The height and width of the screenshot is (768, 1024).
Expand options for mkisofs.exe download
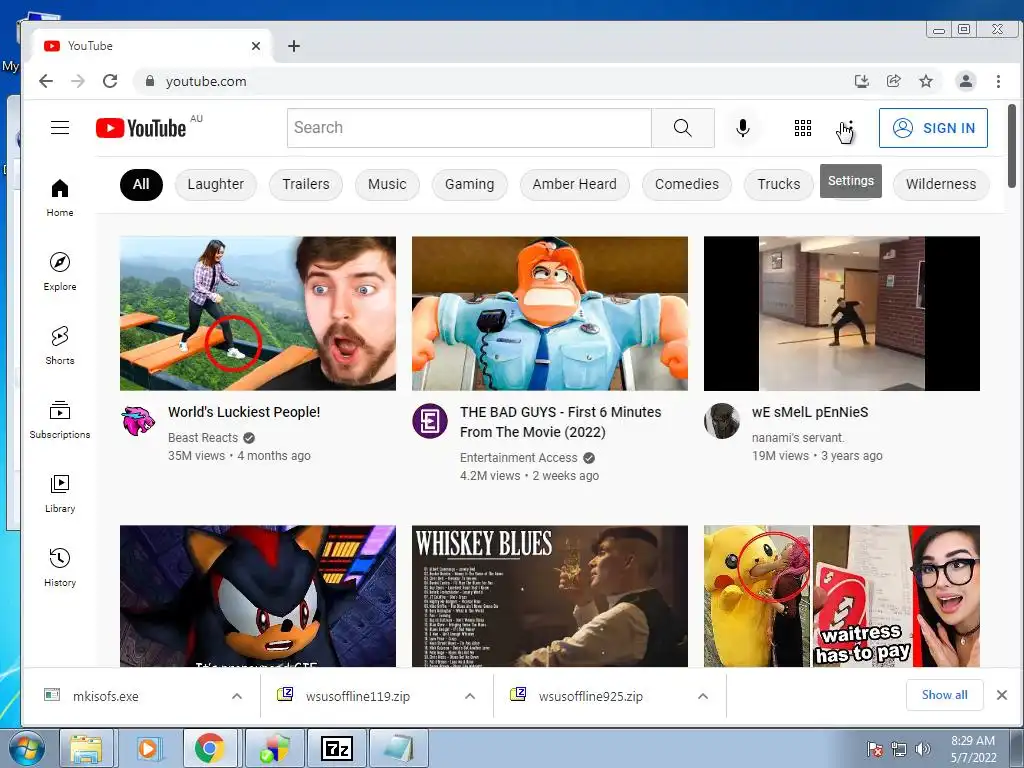[237, 696]
